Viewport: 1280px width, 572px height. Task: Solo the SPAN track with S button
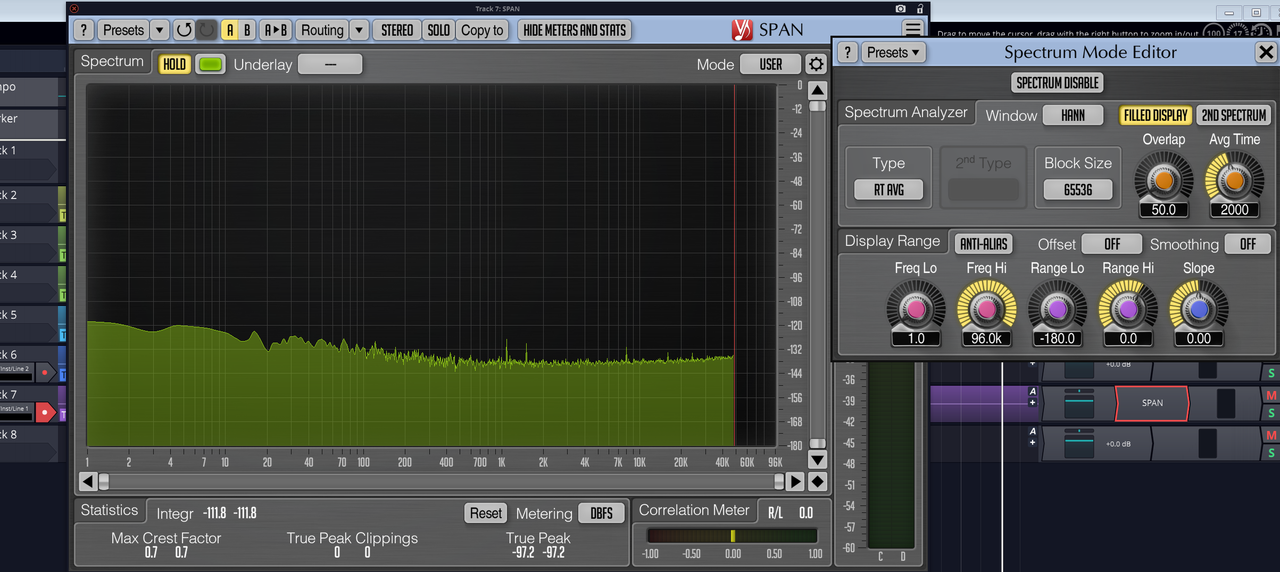1272,412
